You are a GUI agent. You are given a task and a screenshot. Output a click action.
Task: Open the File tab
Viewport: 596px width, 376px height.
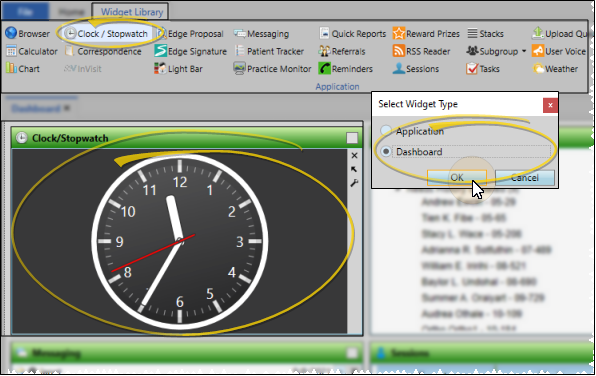25,12
